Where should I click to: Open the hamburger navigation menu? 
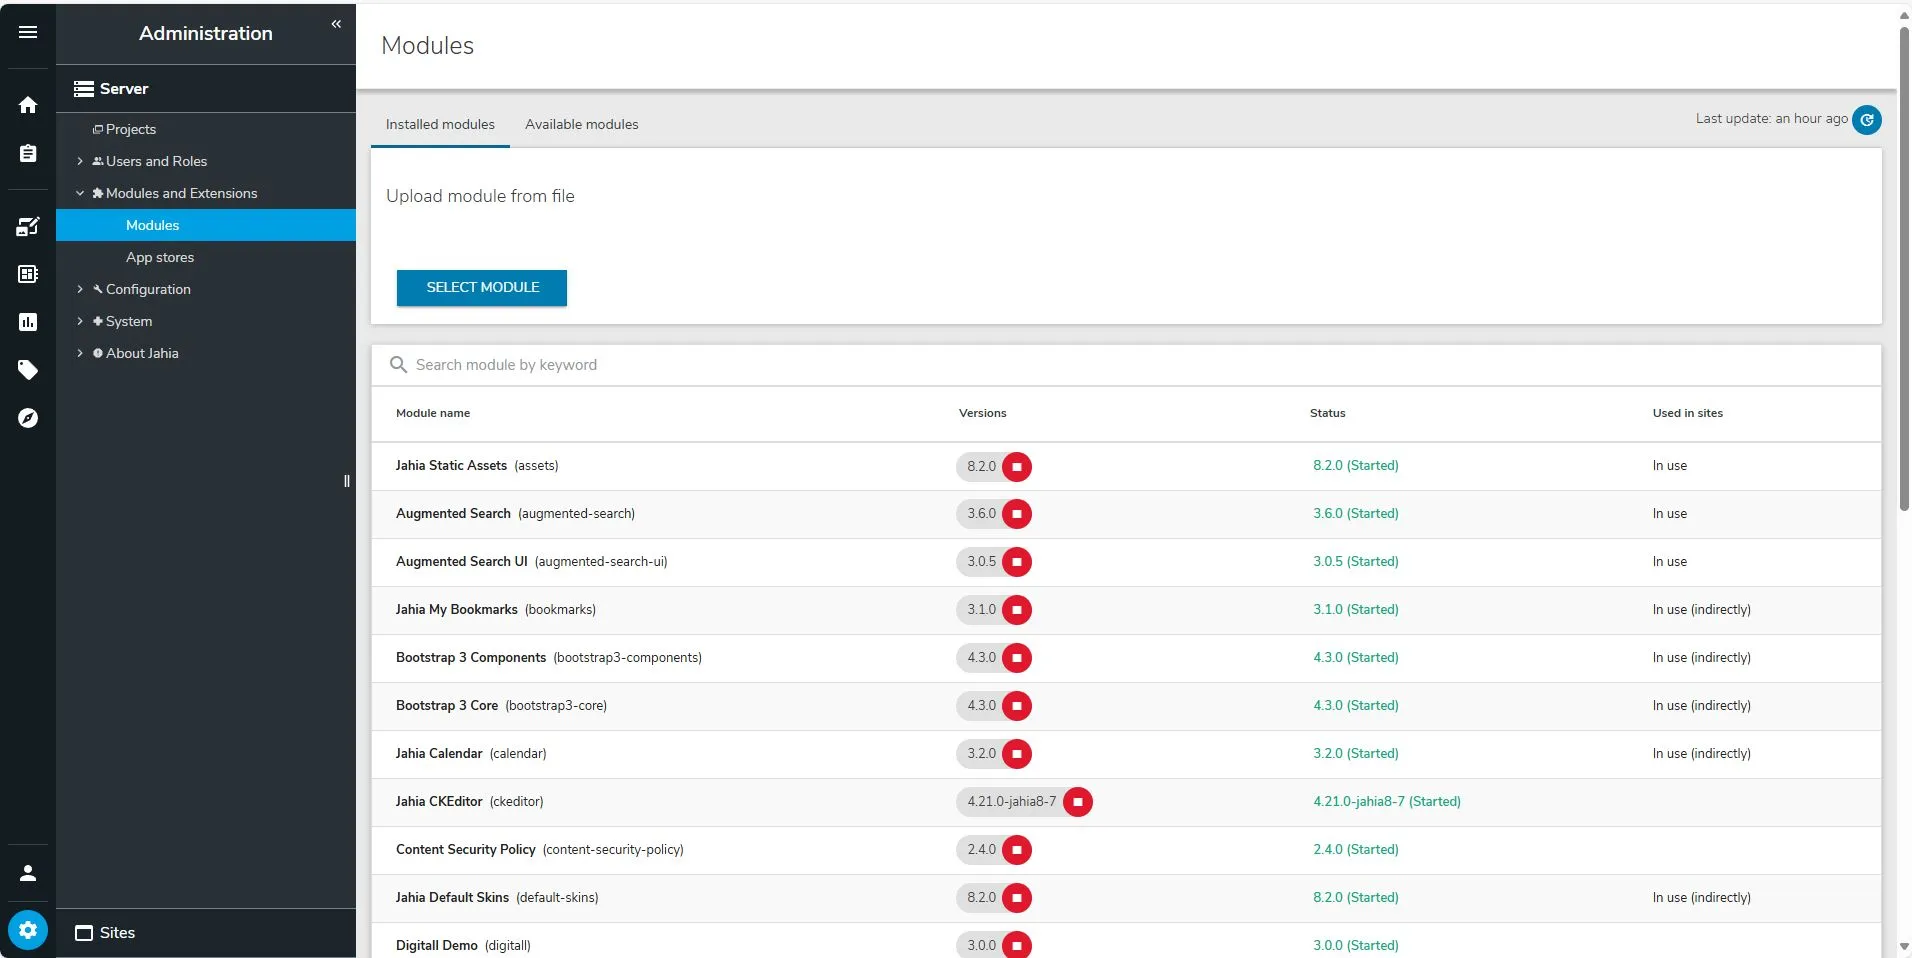click(x=27, y=32)
